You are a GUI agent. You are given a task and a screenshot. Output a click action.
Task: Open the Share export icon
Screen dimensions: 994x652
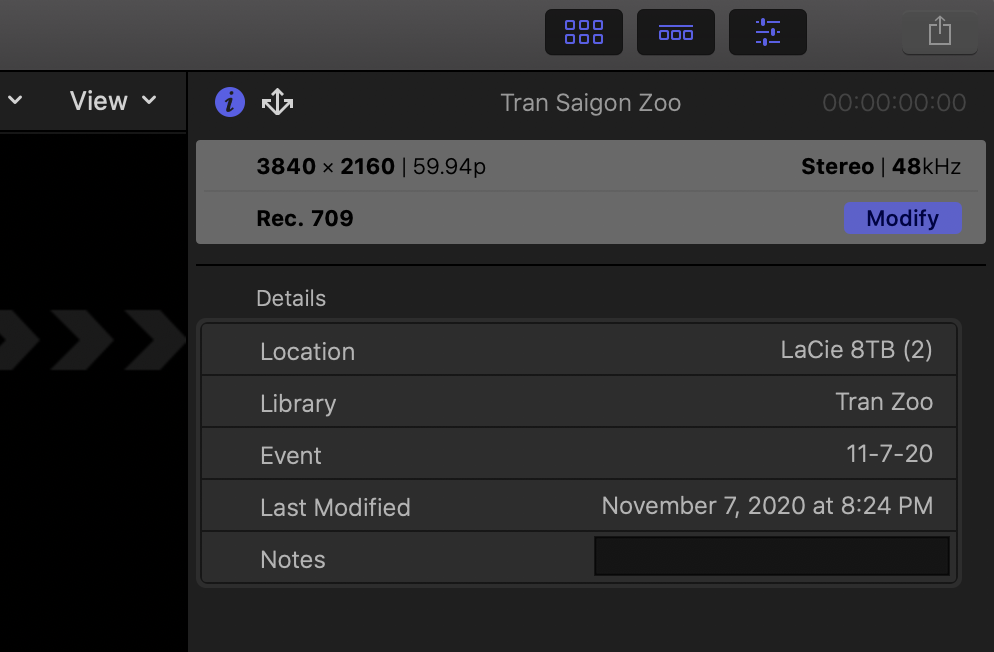pyautogui.click(x=939, y=32)
